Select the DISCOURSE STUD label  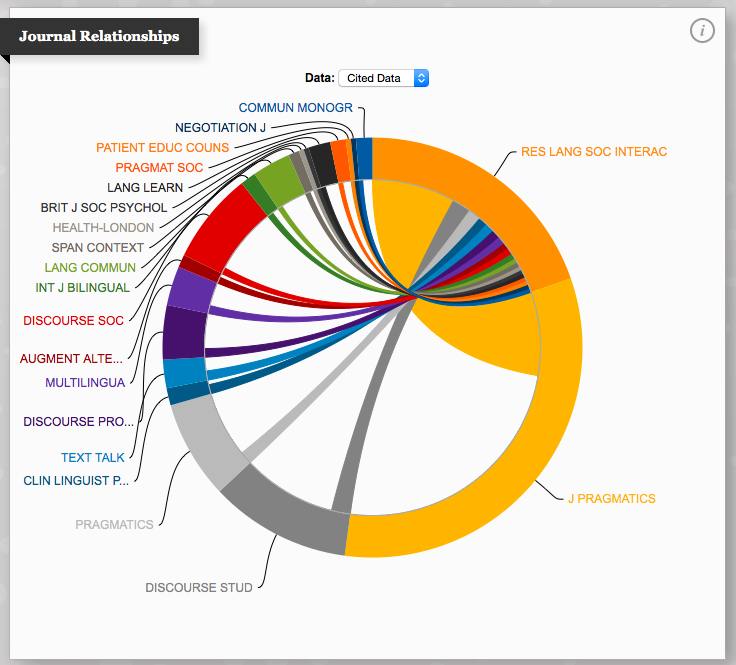pos(198,587)
